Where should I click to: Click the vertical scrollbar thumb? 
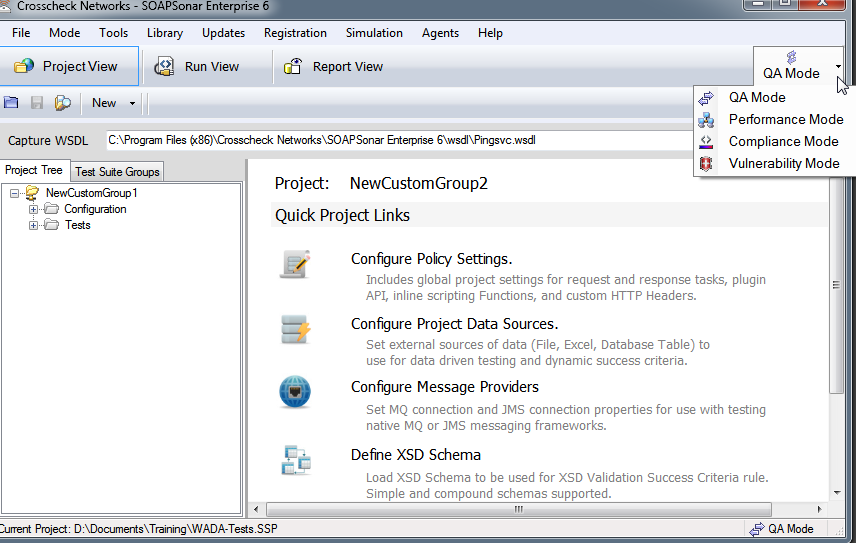point(836,284)
